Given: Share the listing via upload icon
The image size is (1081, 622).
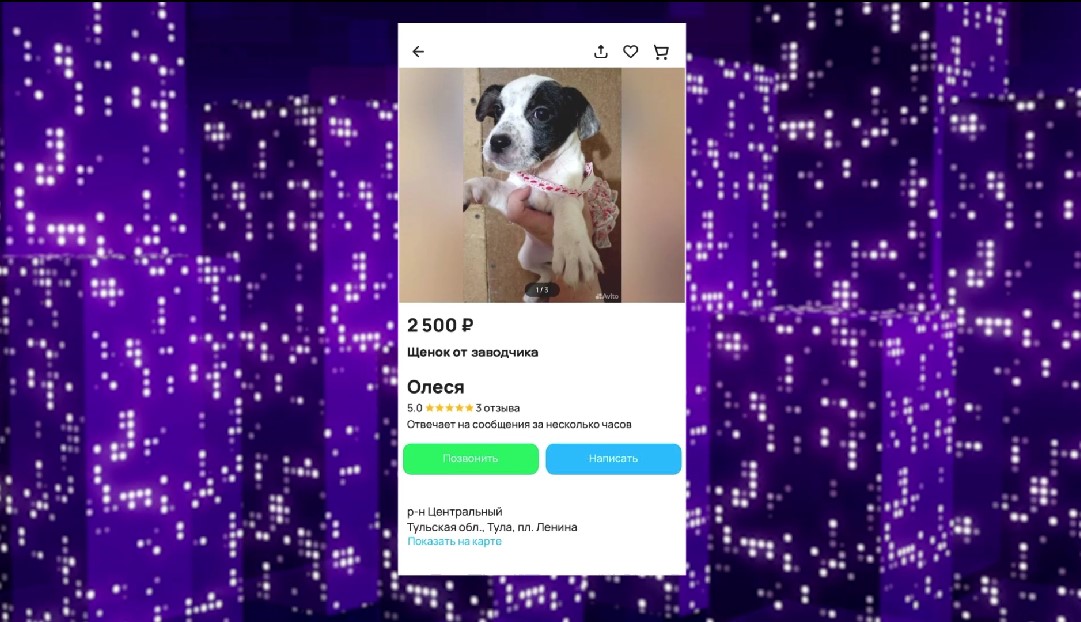Looking at the screenshot, I should (600, 52).
